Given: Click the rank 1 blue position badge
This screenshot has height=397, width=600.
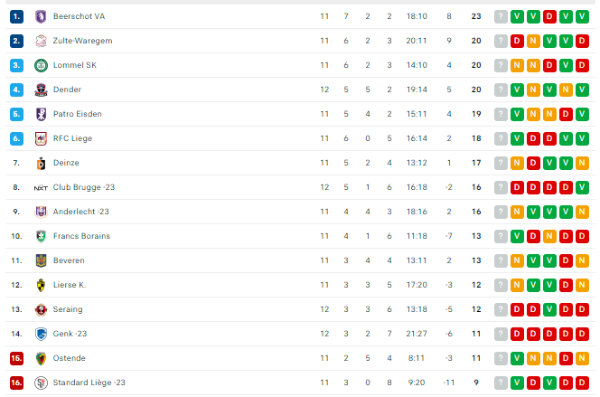Looking at the screenshot, I should [x=16, y=16].
